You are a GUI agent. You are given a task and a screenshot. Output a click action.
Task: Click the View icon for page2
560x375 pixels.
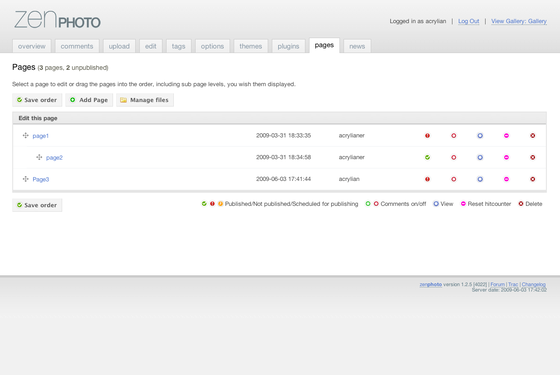pos(480,158)
